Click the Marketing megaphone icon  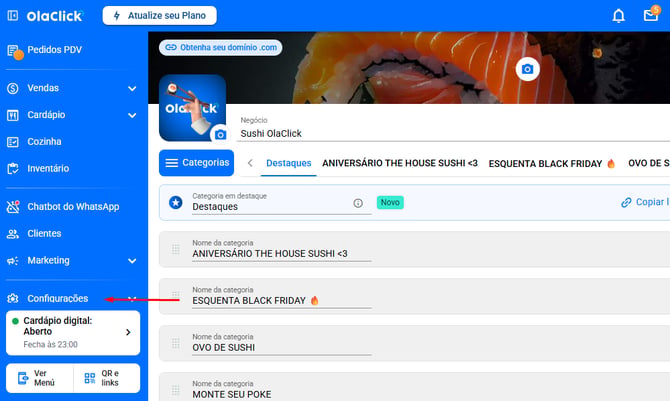coord(13,261)
